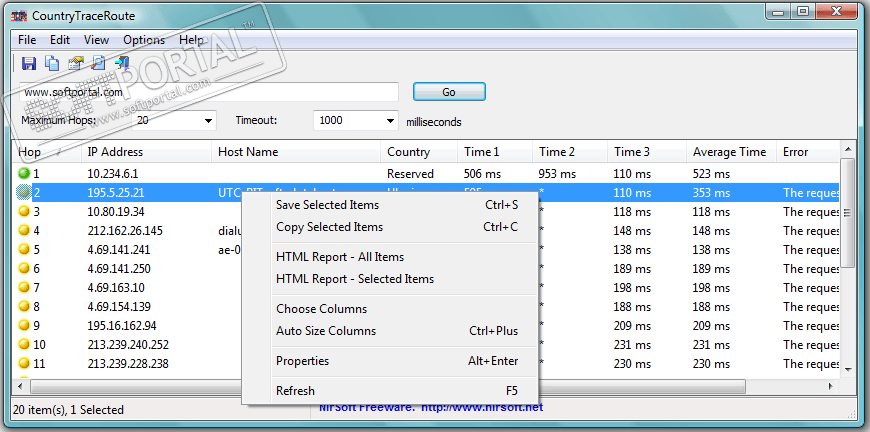870x432 pixels.
Task: Sort by the Time 2 column header
Action: (570, 151)
